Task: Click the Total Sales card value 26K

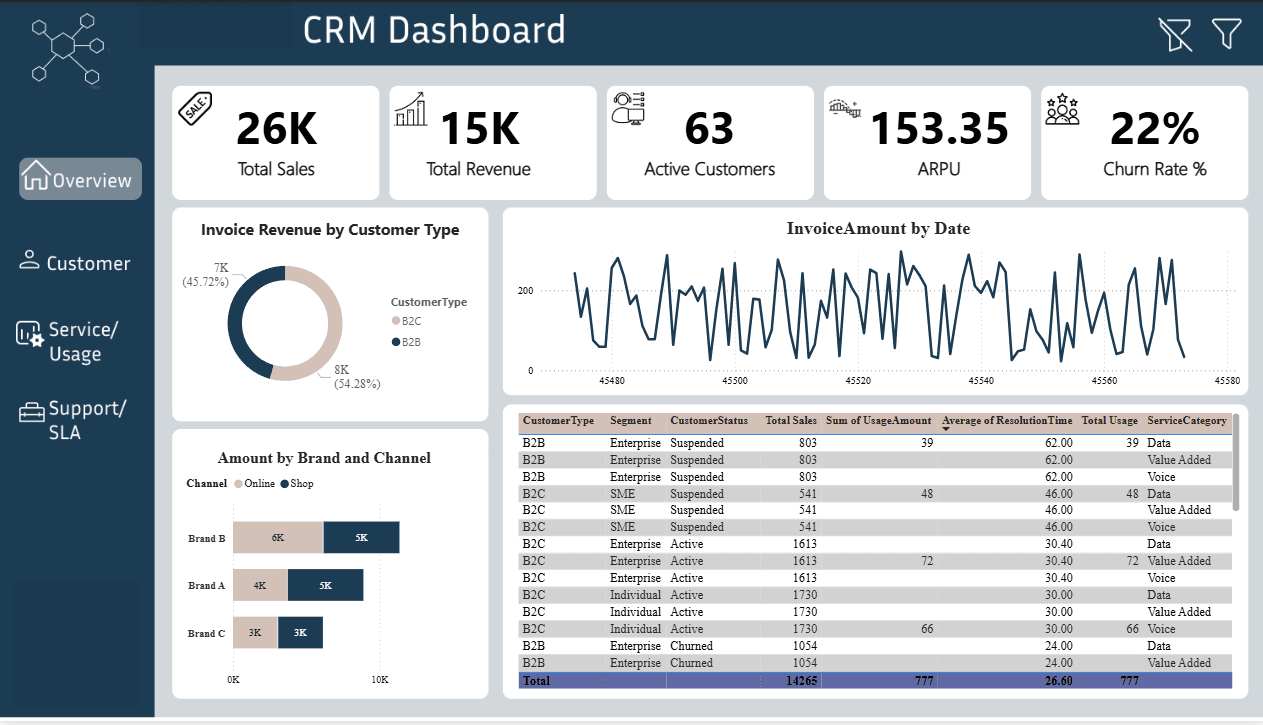Action: pos(276,129)
